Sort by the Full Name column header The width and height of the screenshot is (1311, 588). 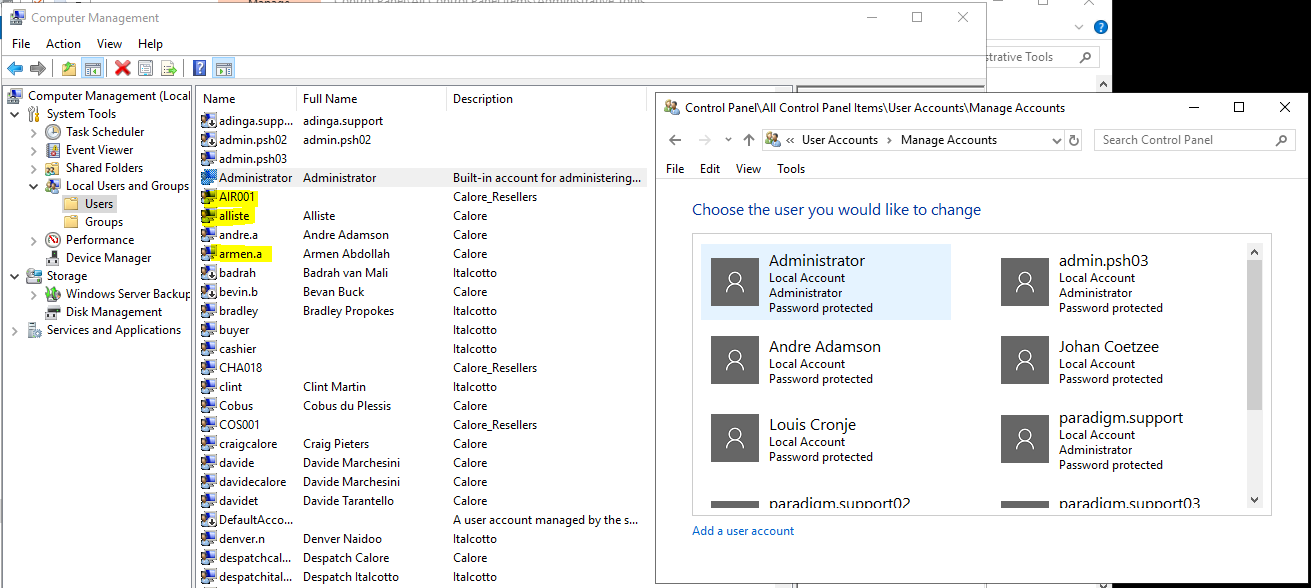tap(371, 99)
